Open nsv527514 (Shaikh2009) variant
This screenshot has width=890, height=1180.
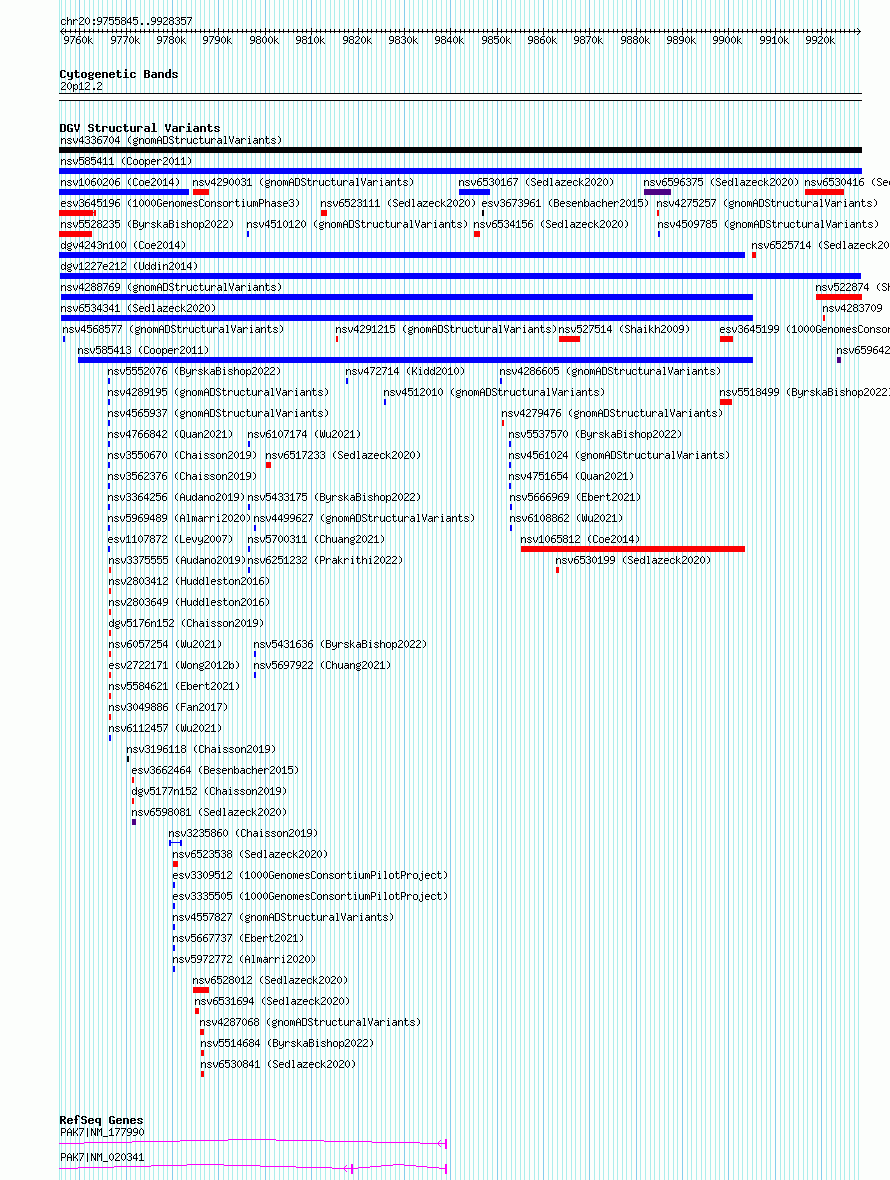(624, 330)
